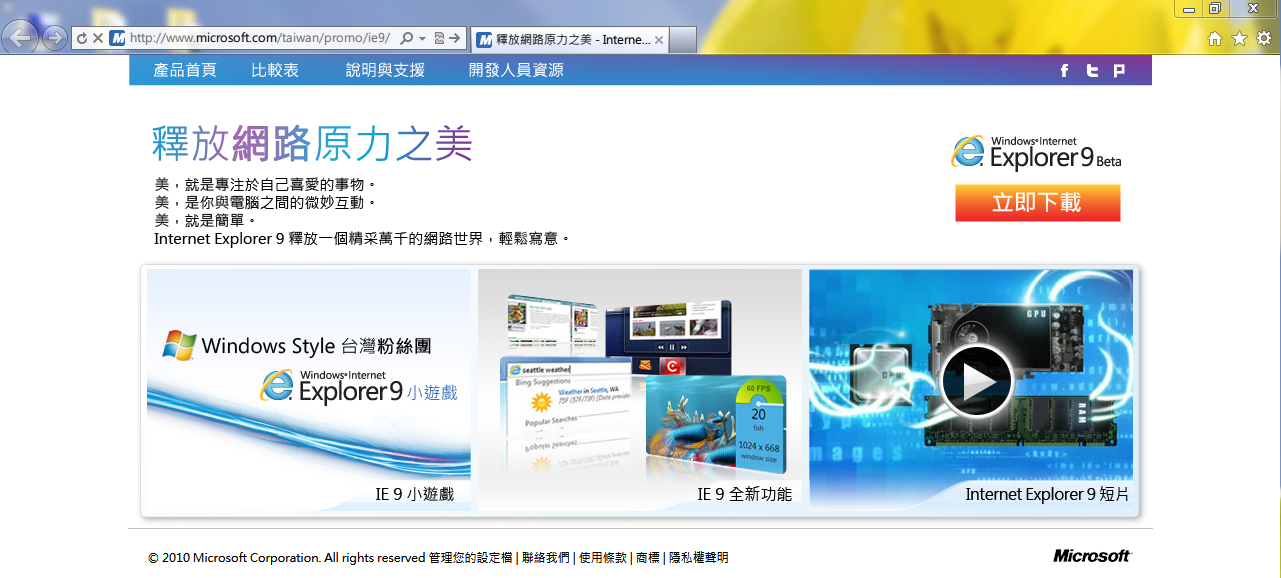Open the Tools gear menu
This screenshot has width=1281, height=578.
(x=1263, y=38)
